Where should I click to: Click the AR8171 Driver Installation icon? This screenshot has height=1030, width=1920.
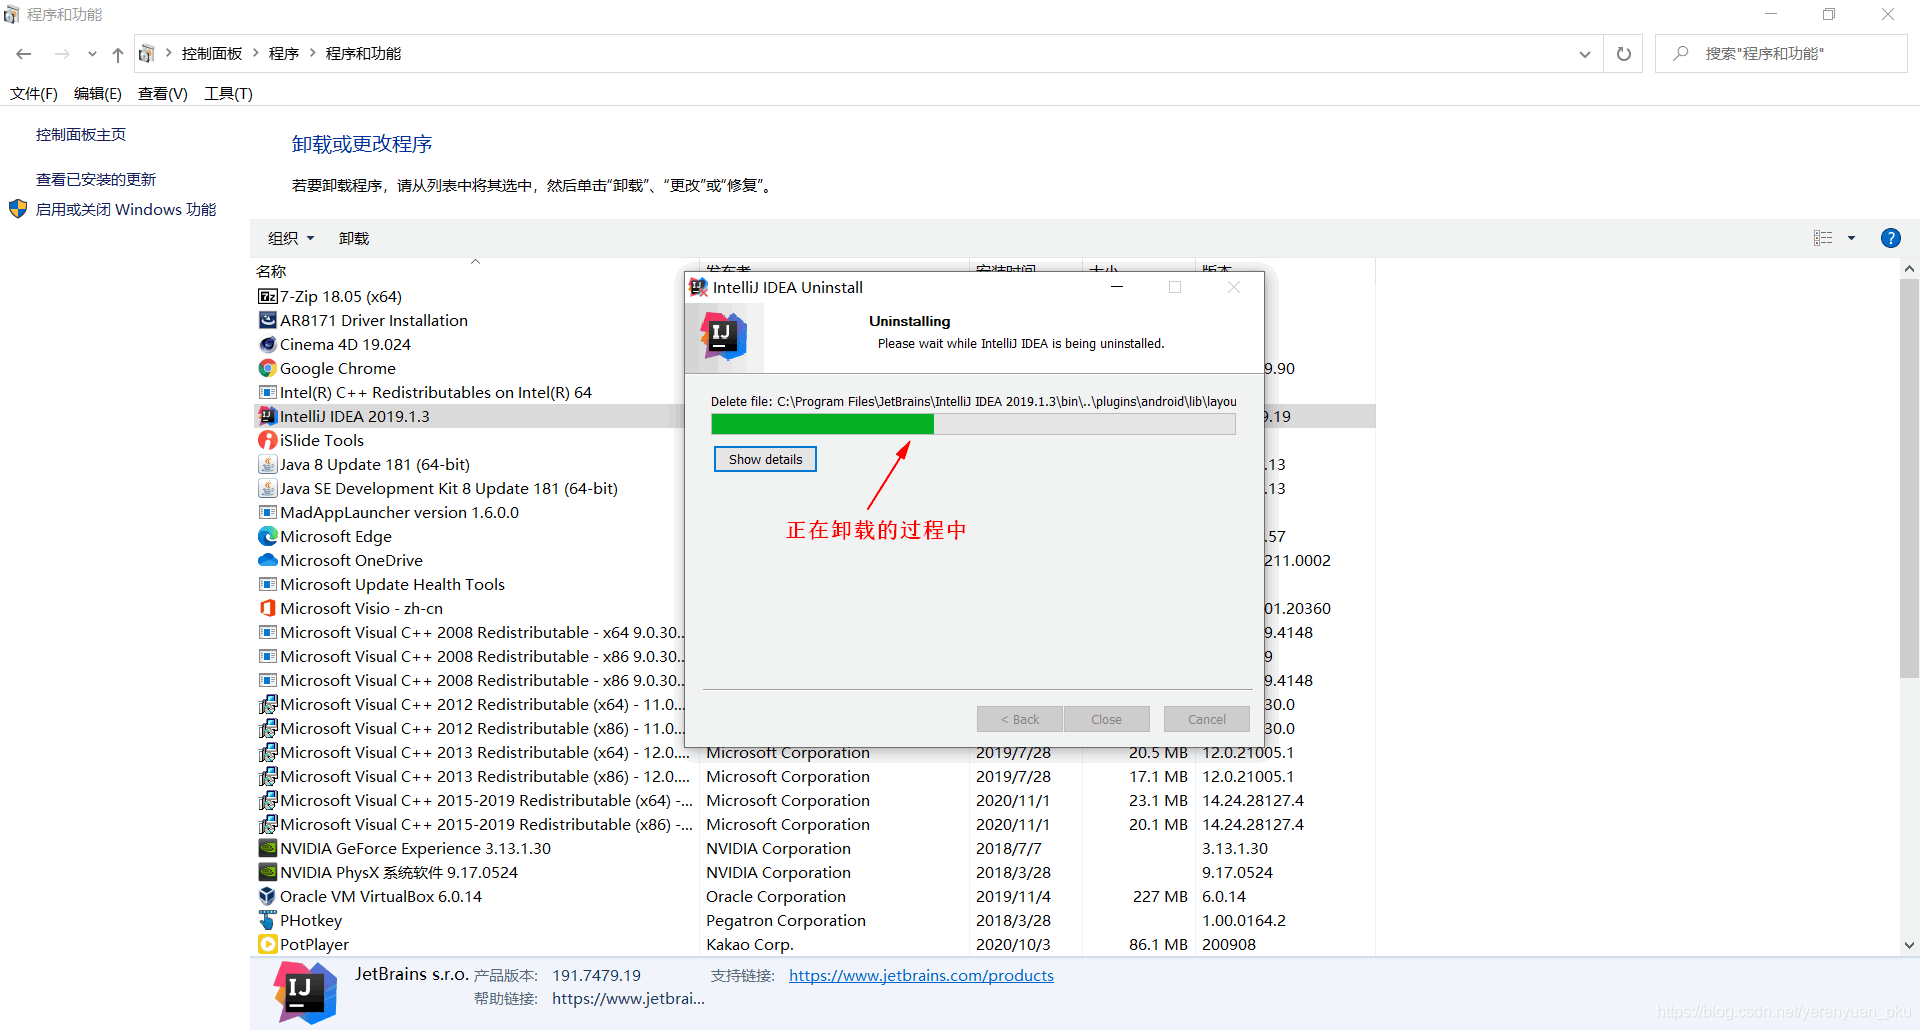(x=267, y=320)
